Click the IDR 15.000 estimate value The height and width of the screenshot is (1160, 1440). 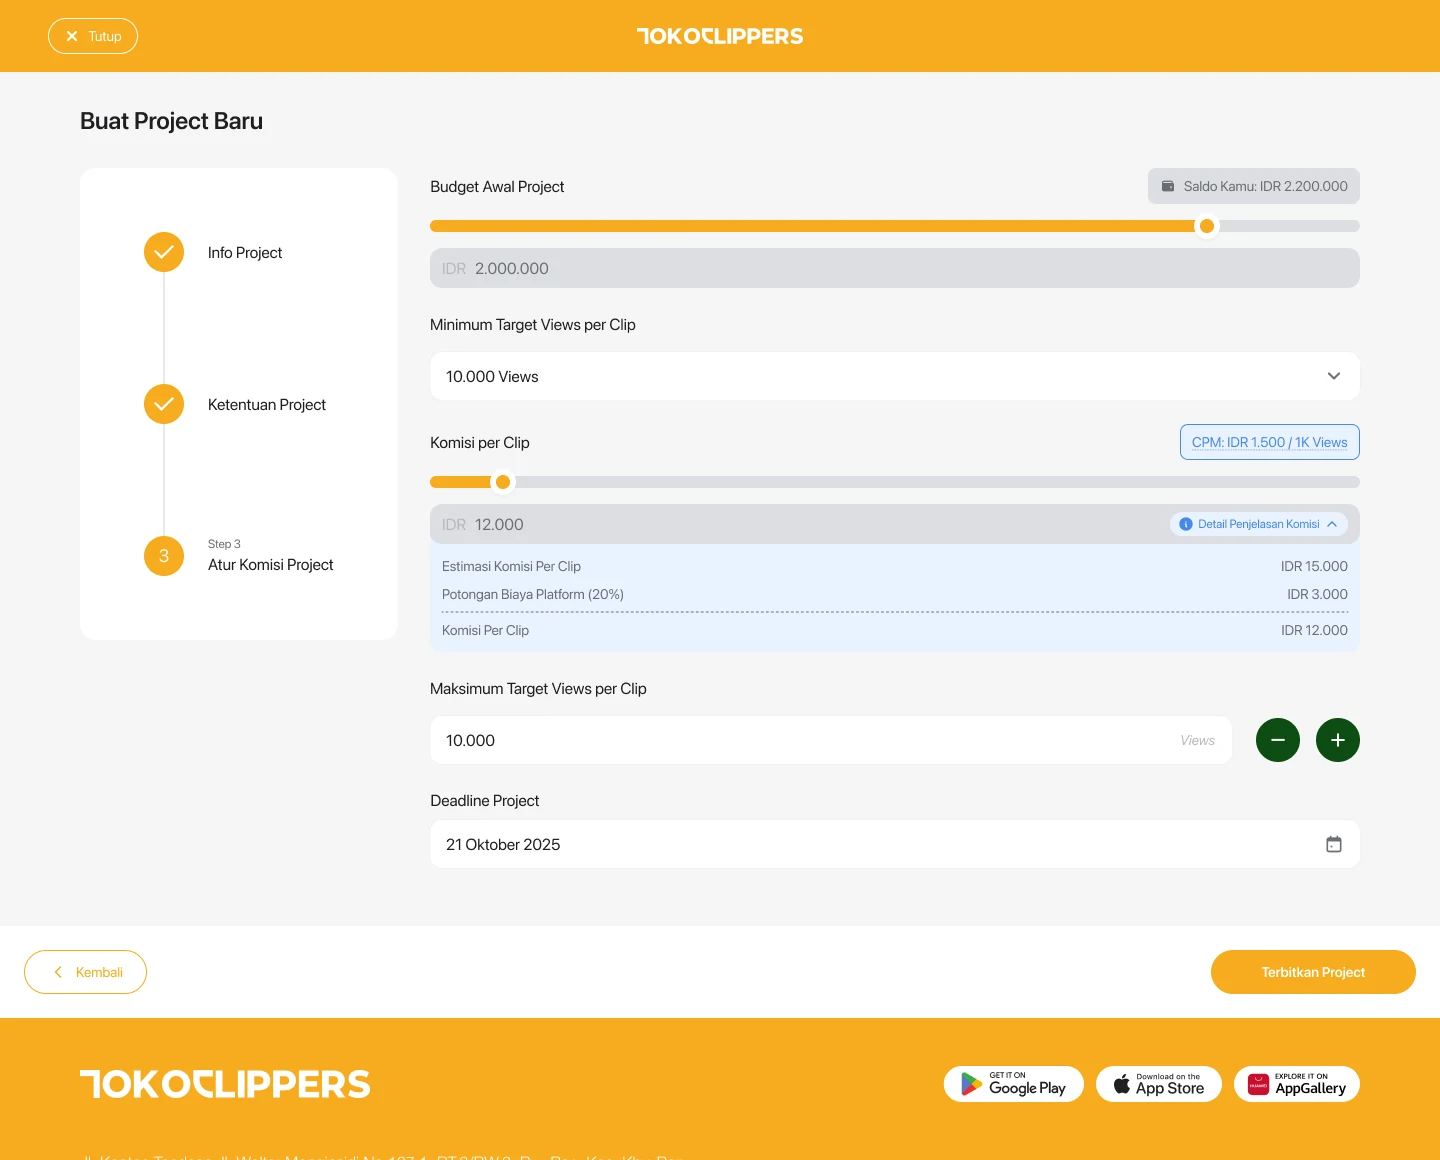(x=1314, y=566)
